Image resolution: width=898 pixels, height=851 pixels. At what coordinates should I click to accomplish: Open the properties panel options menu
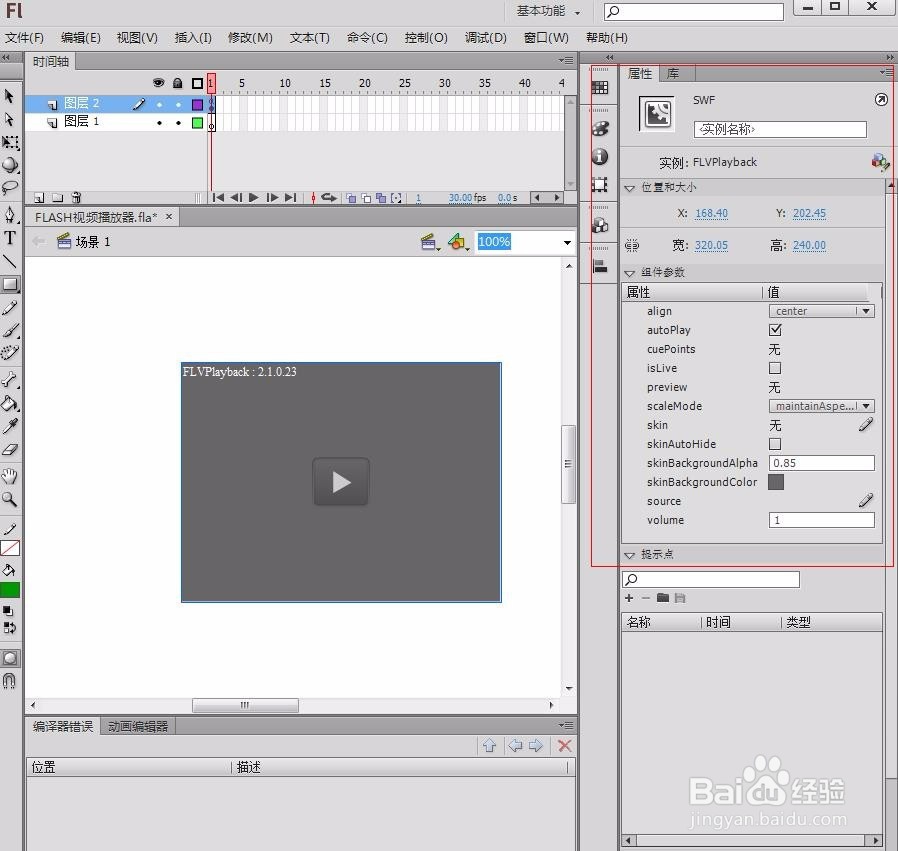(886, 72)
